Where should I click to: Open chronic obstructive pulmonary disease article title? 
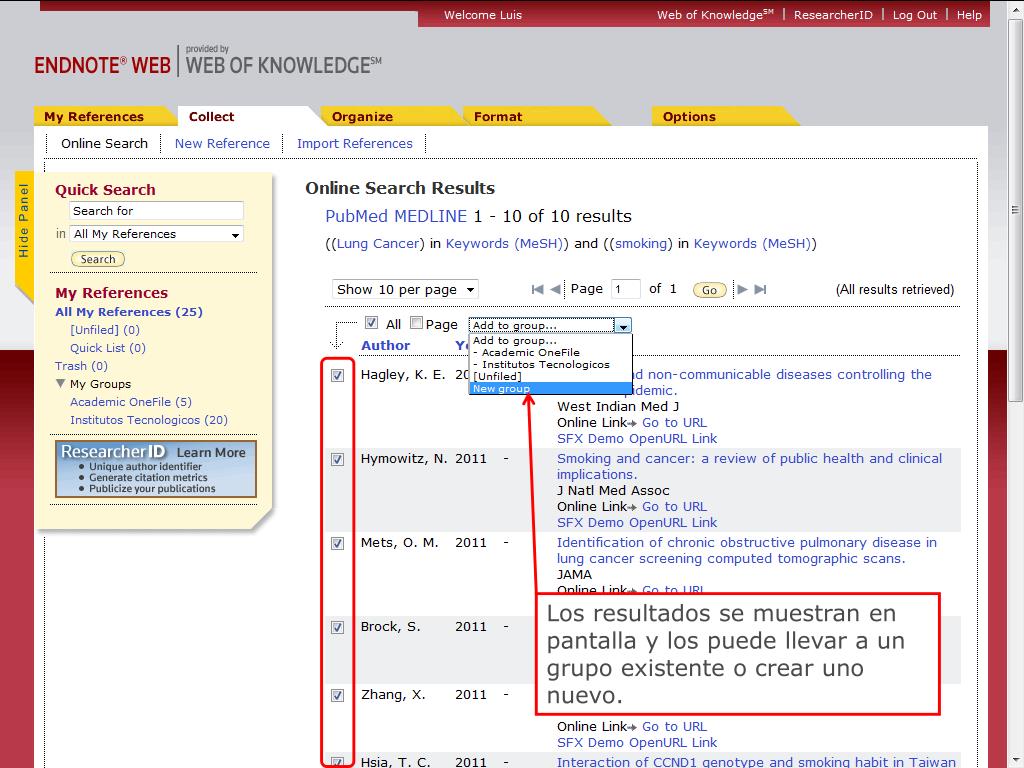(746, 551)
